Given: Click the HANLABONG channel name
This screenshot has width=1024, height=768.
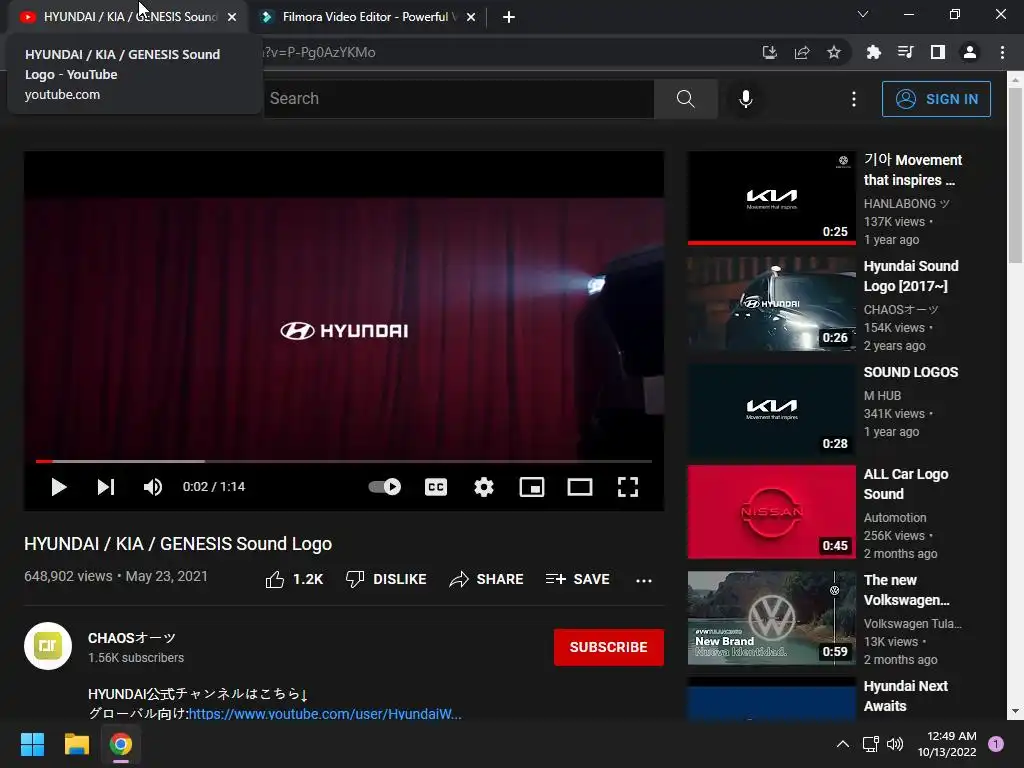Looking at the screenshot, I should 906,204.
